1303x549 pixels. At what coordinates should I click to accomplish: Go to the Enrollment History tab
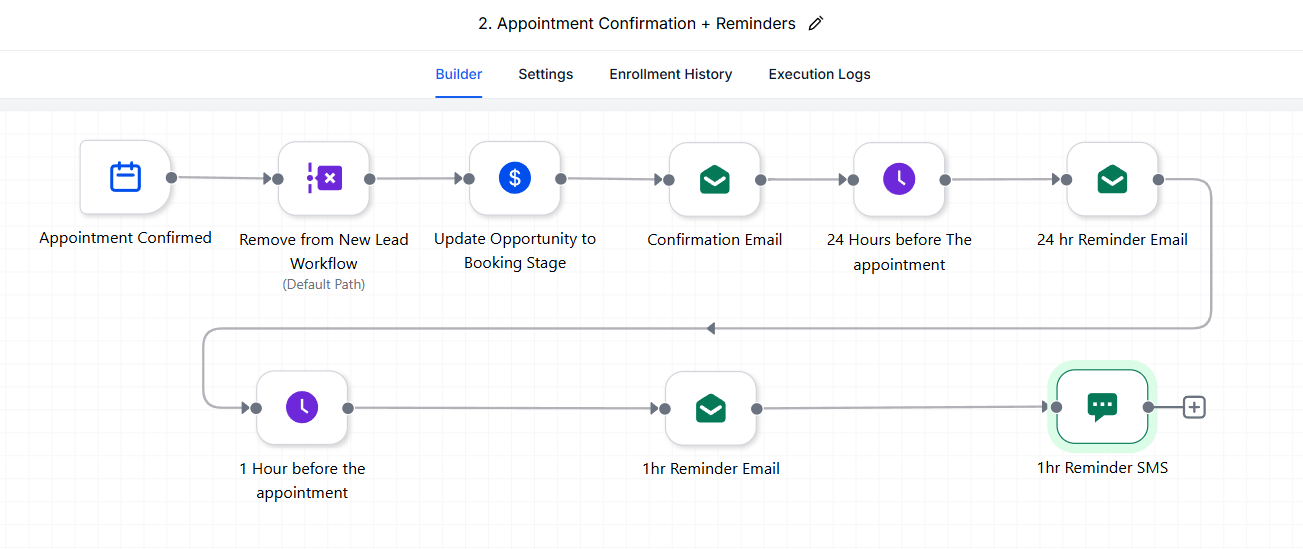pyautogui.click(x=671, y=74)
